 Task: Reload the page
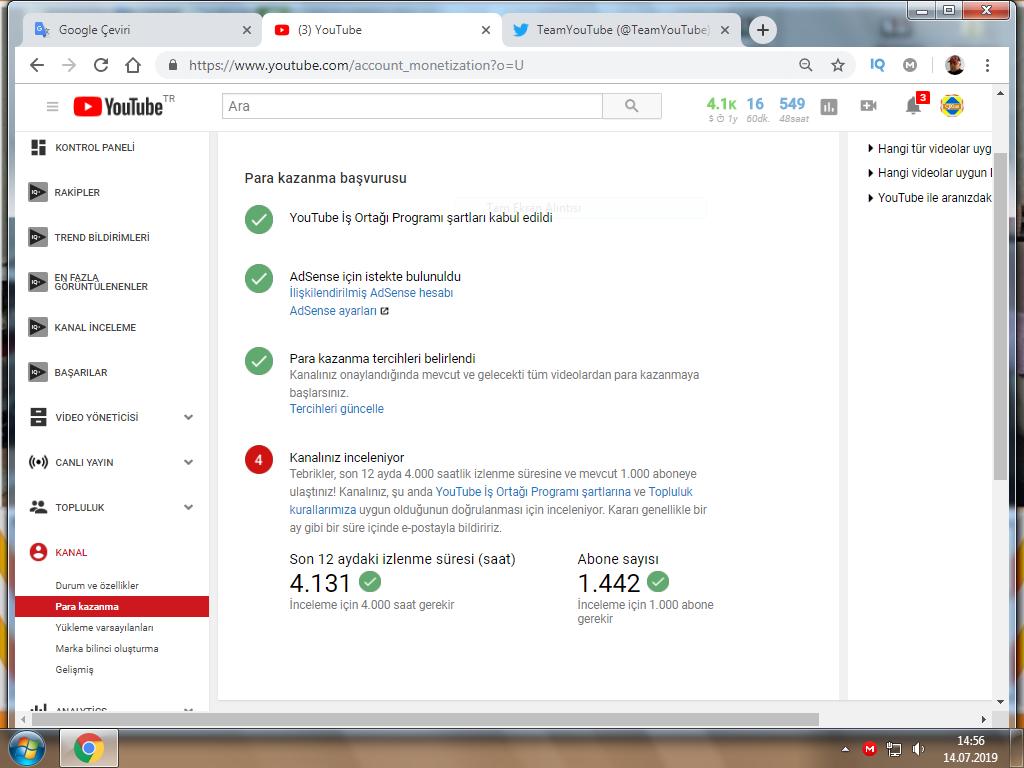[x=101, y=65]
